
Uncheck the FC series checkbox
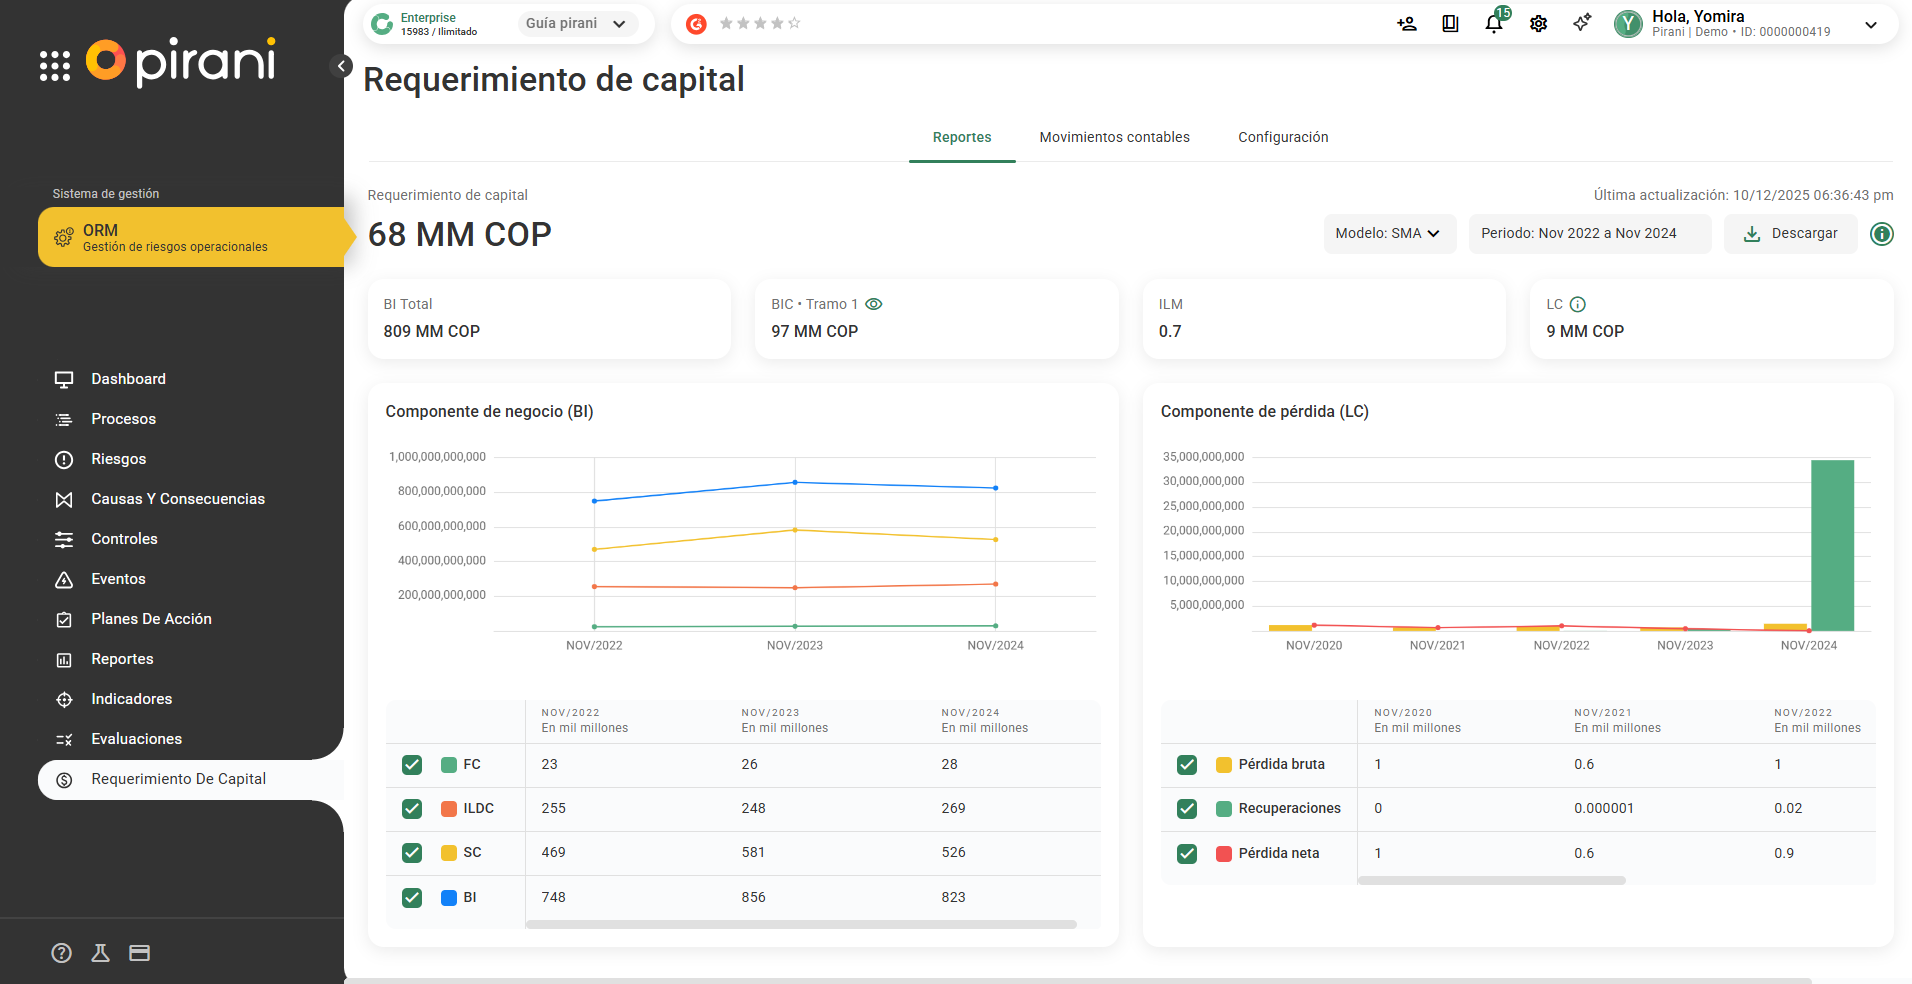point(412,765)
